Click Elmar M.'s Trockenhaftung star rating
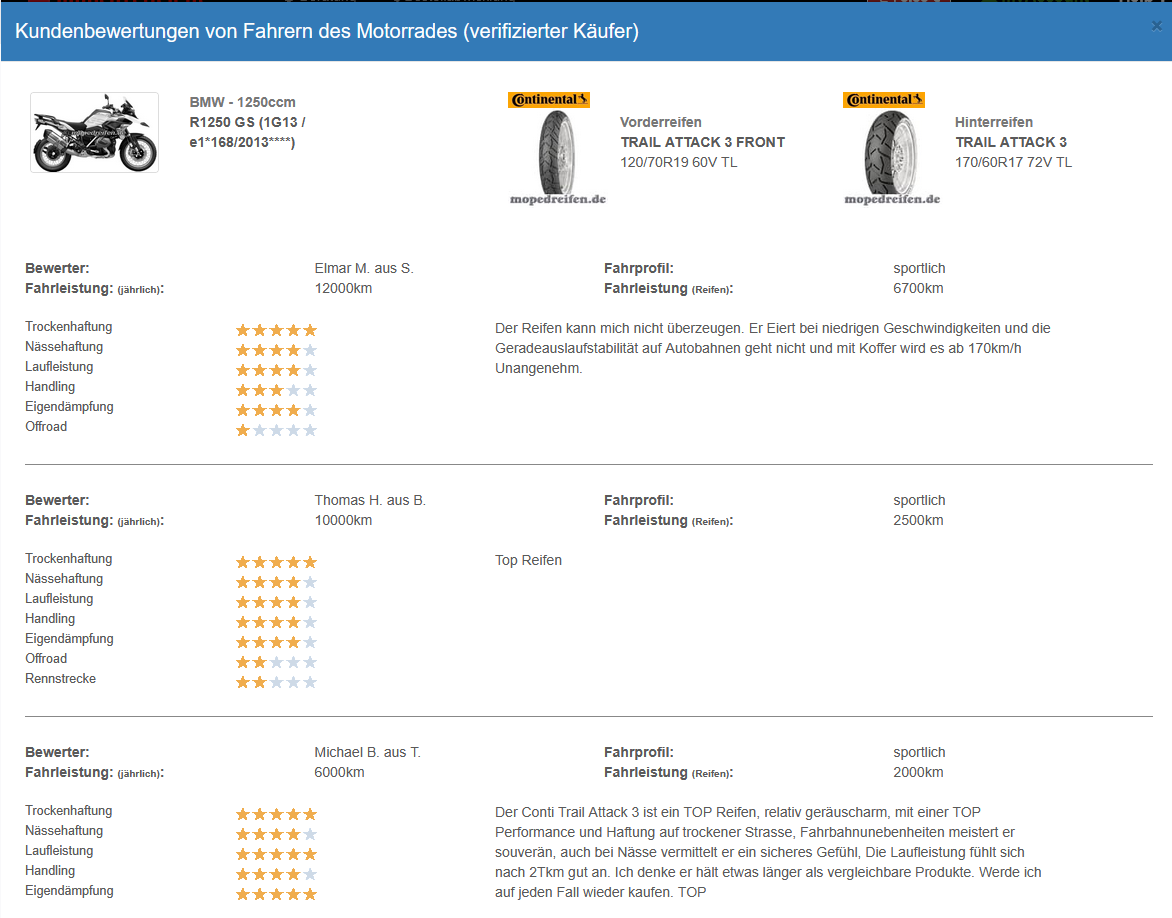1172x918 pixels. click(x=276, y=330)
